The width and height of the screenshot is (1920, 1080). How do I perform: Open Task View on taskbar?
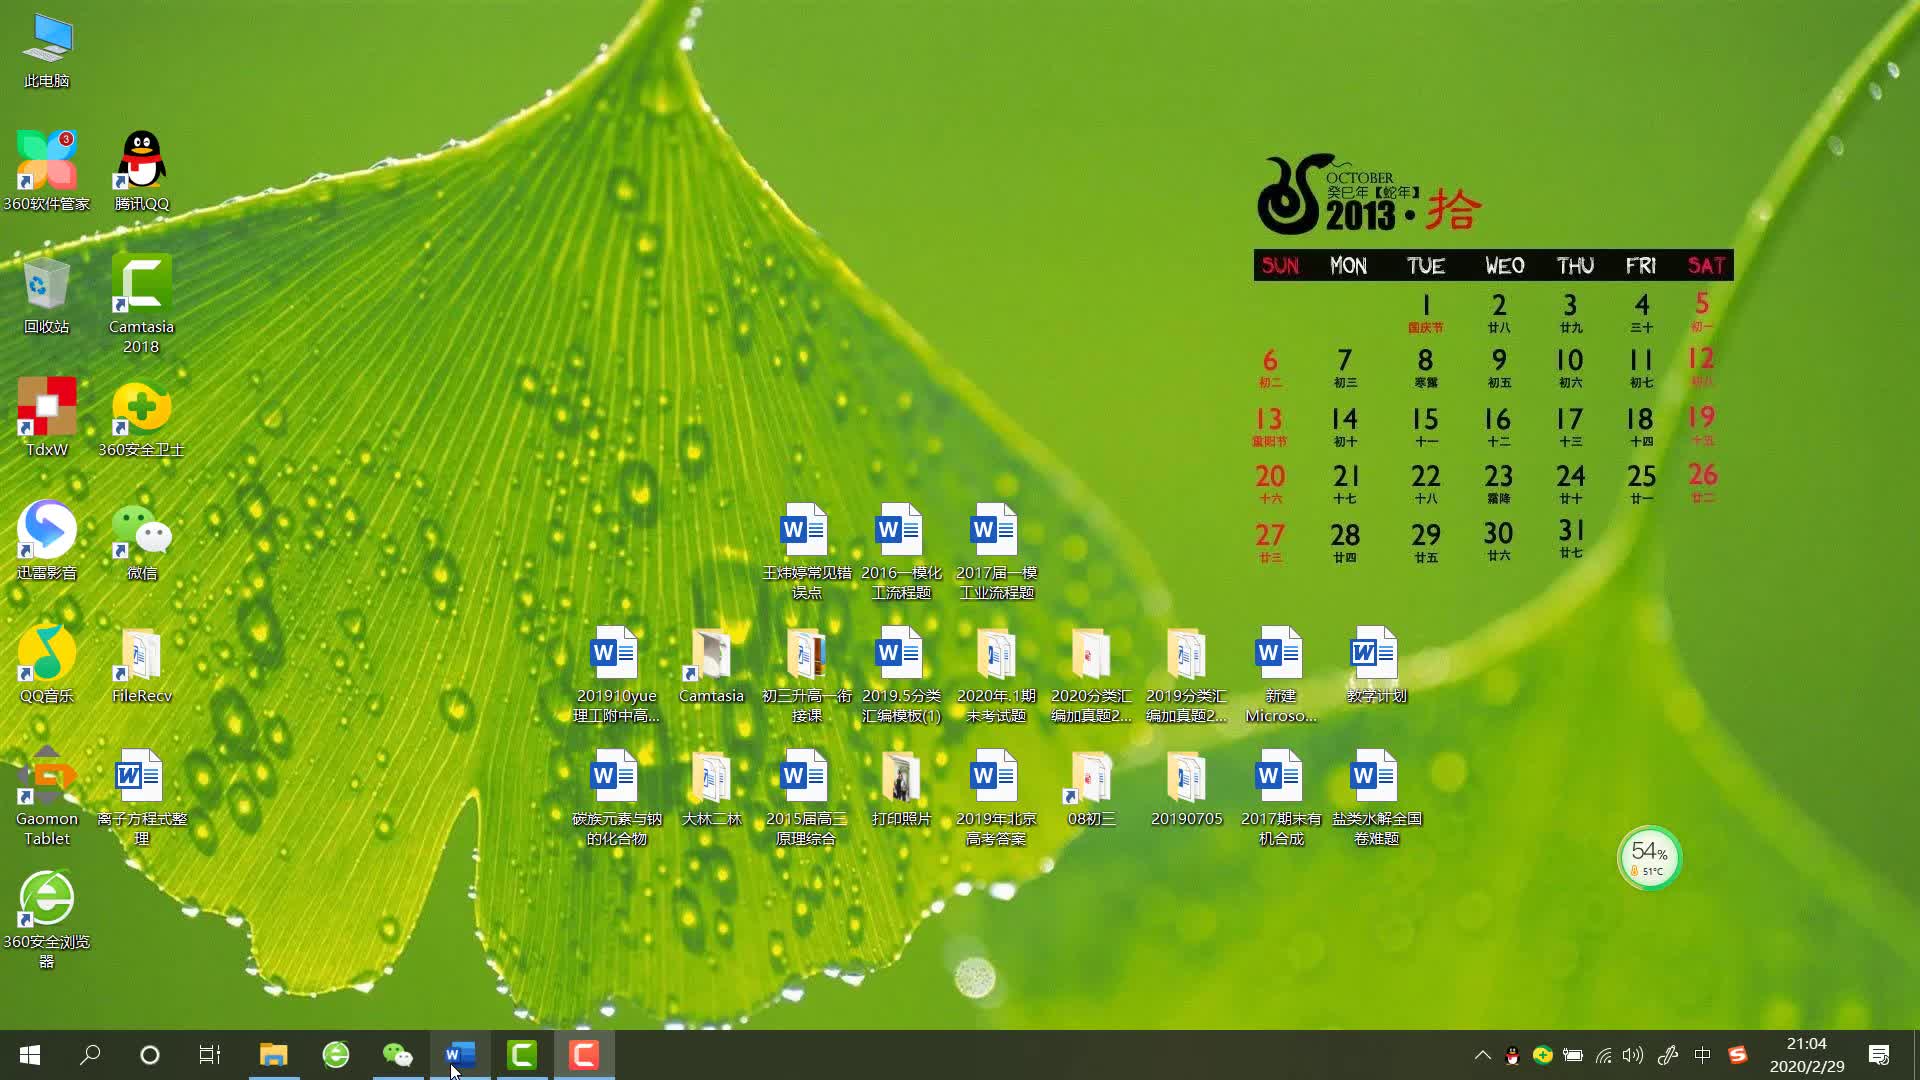coord(210,1055)
